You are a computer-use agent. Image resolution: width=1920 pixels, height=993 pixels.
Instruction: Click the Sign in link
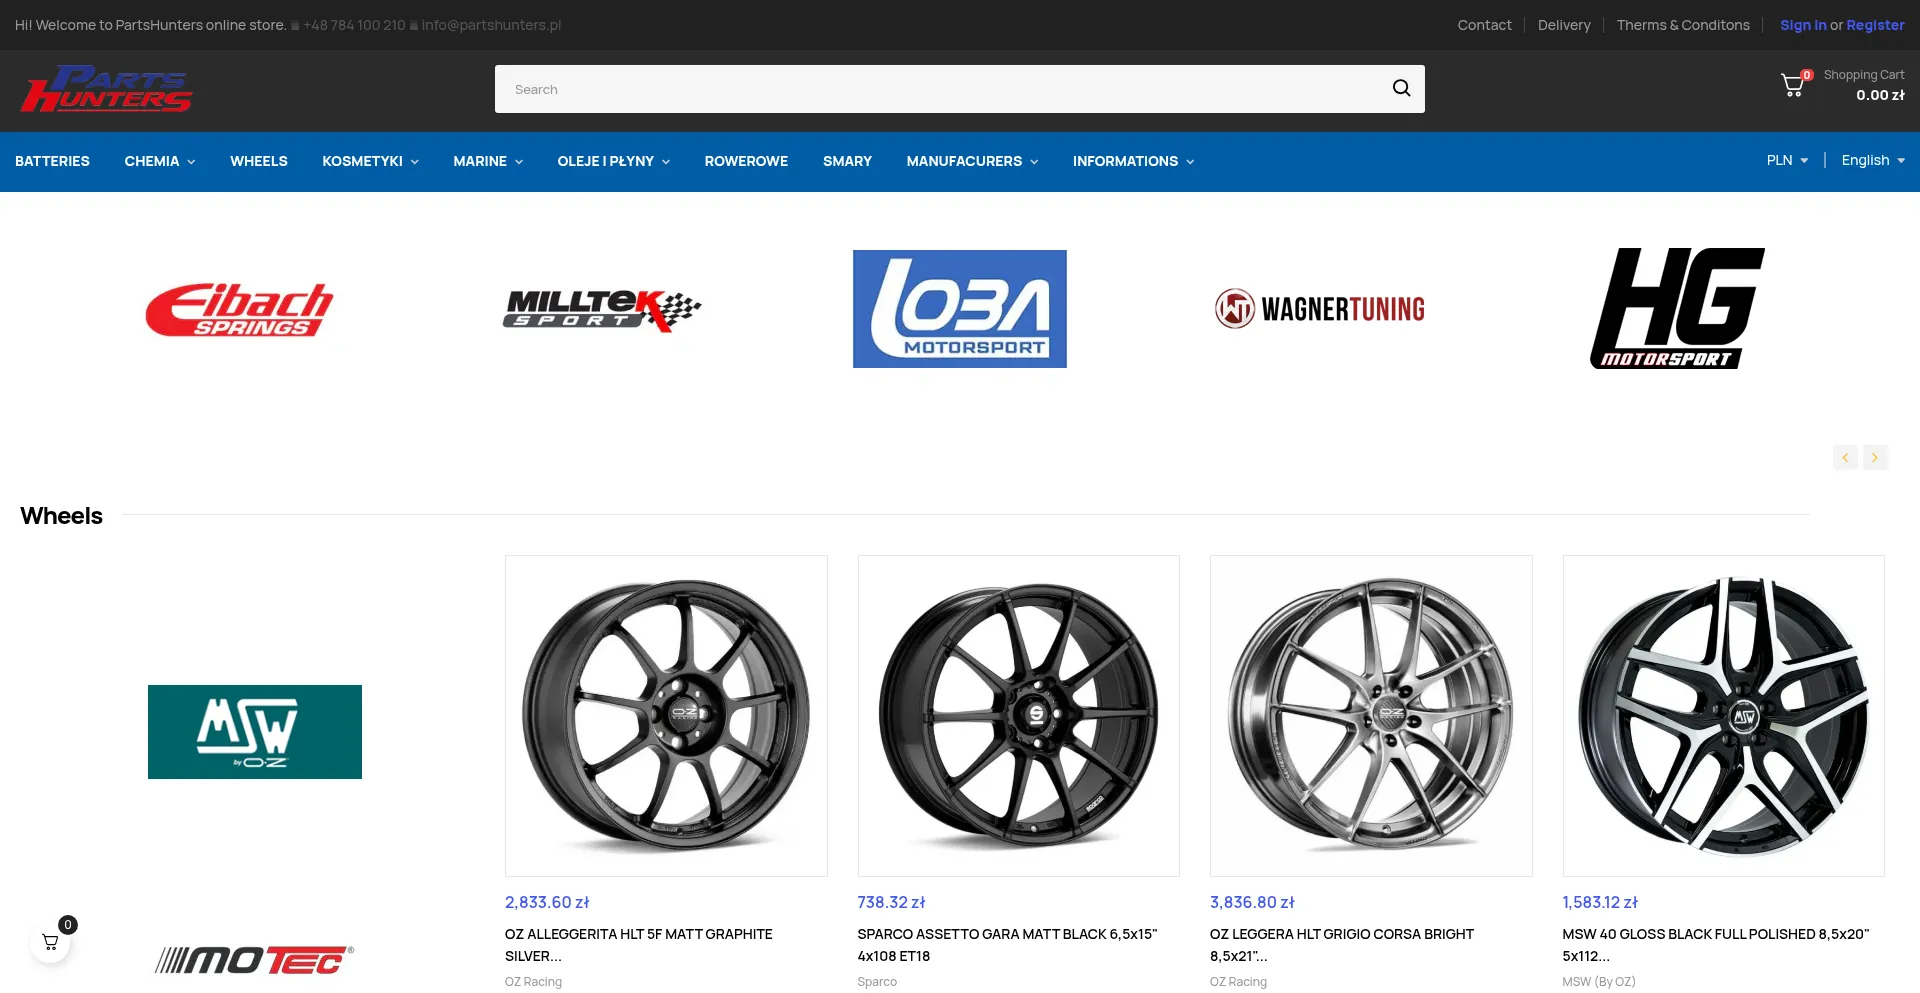(x=1802, y=25)
